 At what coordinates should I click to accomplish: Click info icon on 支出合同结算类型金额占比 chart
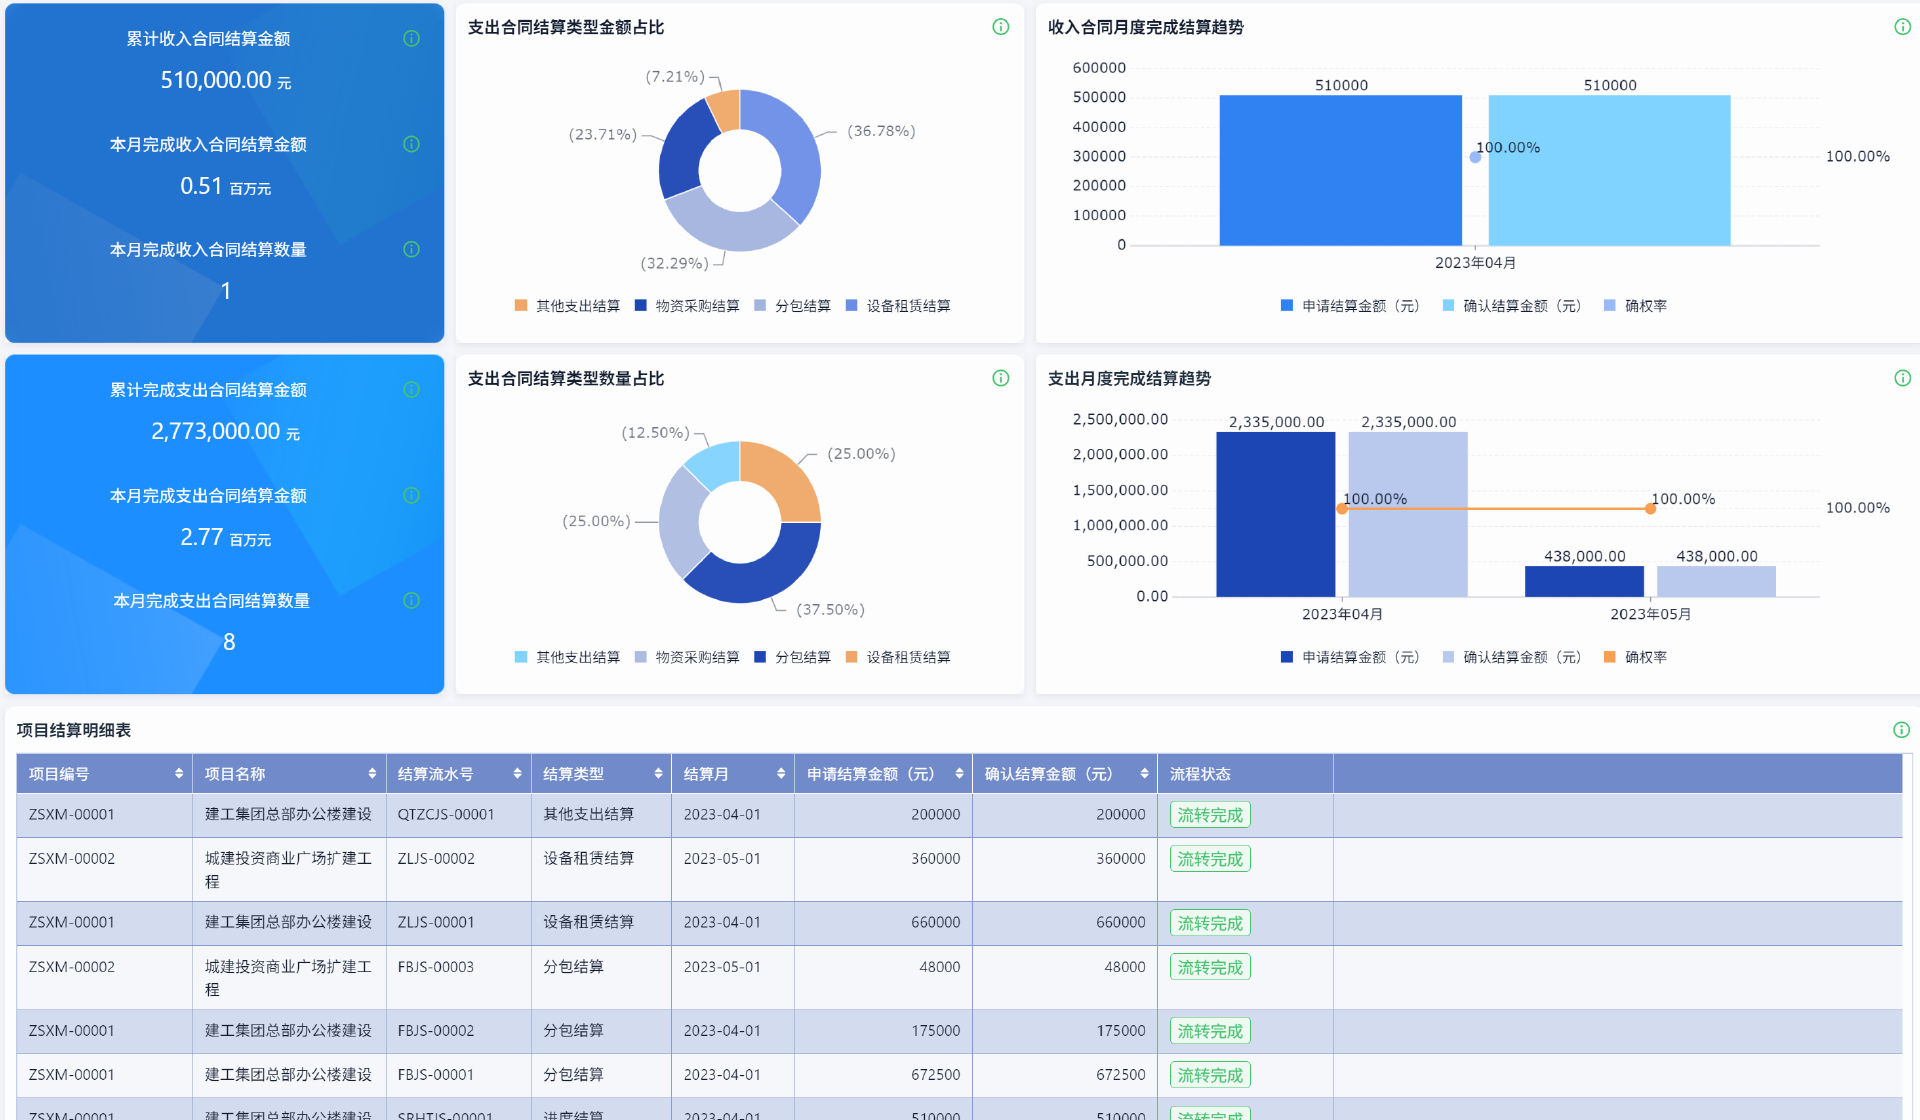pyautogui.click(x=1000, y=27)
